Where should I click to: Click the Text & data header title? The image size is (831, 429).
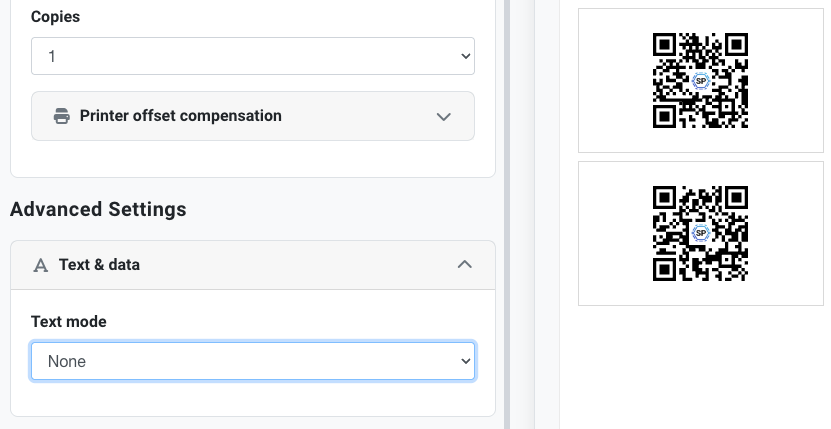tap(99, 265)
